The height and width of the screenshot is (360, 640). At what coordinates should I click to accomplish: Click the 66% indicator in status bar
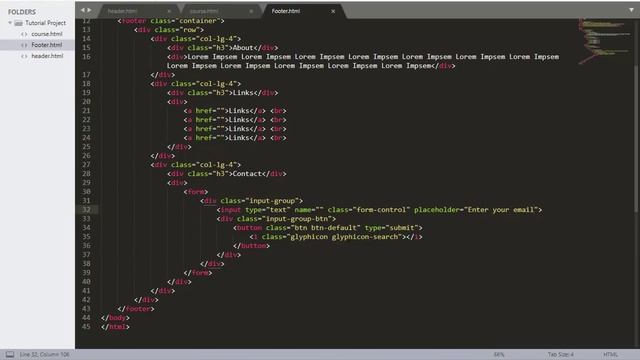click(x=499, y=354)
